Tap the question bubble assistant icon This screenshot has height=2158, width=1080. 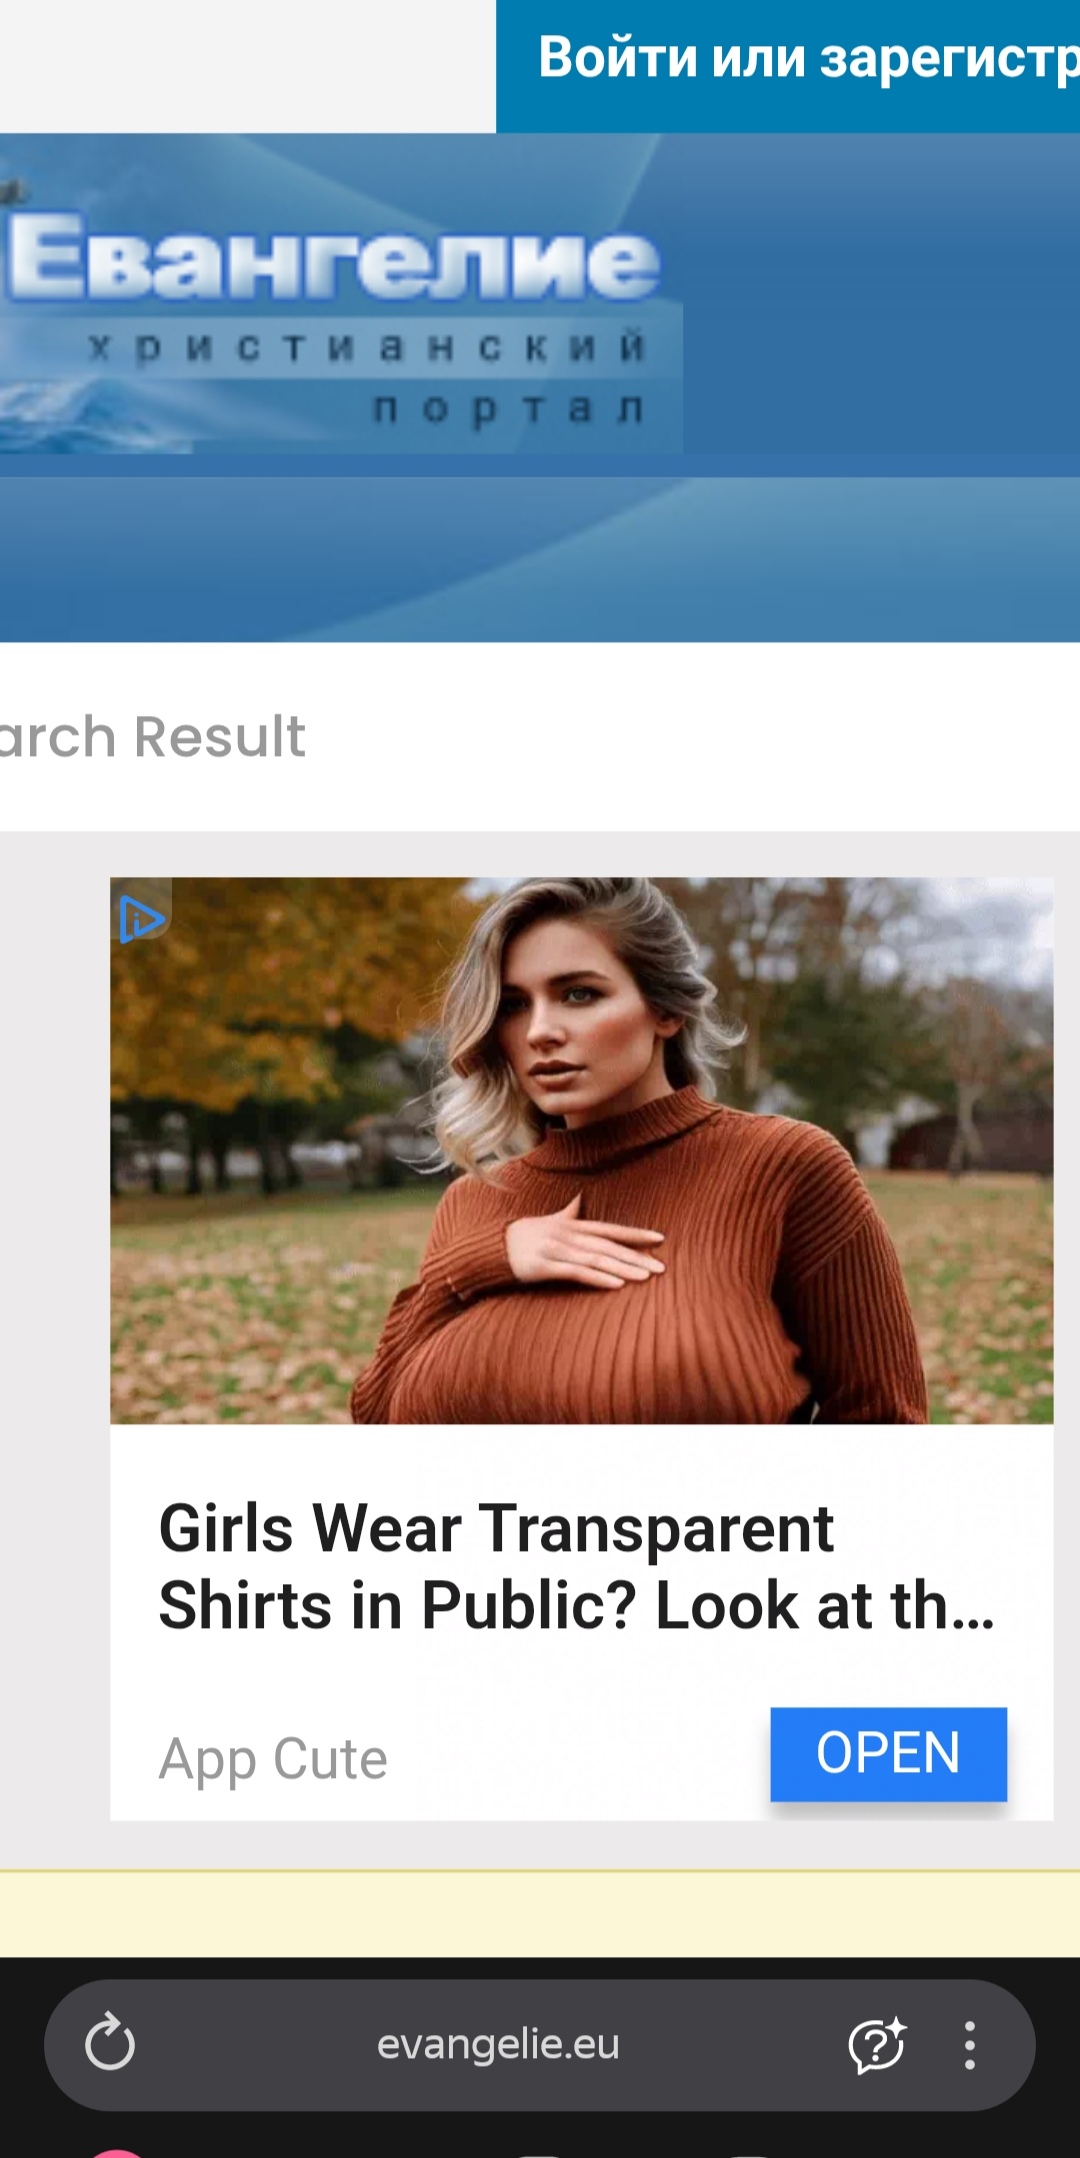(877, 2044)
